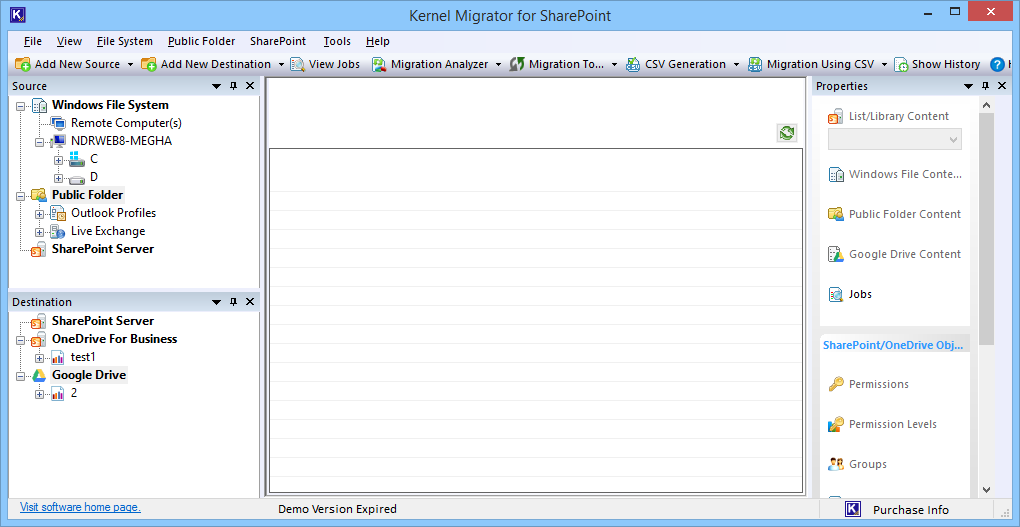Click the Permissions key icon
Viewport: 1020px width, 527px height.
(x=835, y=385)
